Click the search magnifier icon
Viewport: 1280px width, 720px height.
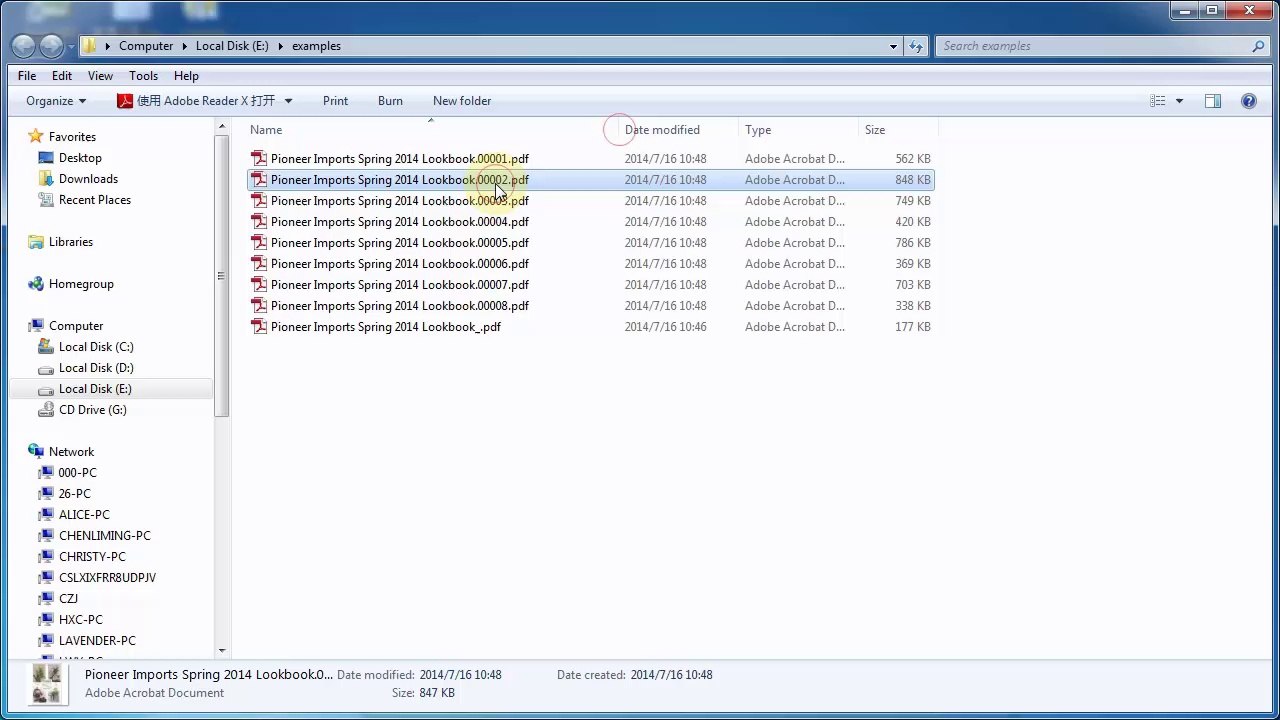[1258, 46]
